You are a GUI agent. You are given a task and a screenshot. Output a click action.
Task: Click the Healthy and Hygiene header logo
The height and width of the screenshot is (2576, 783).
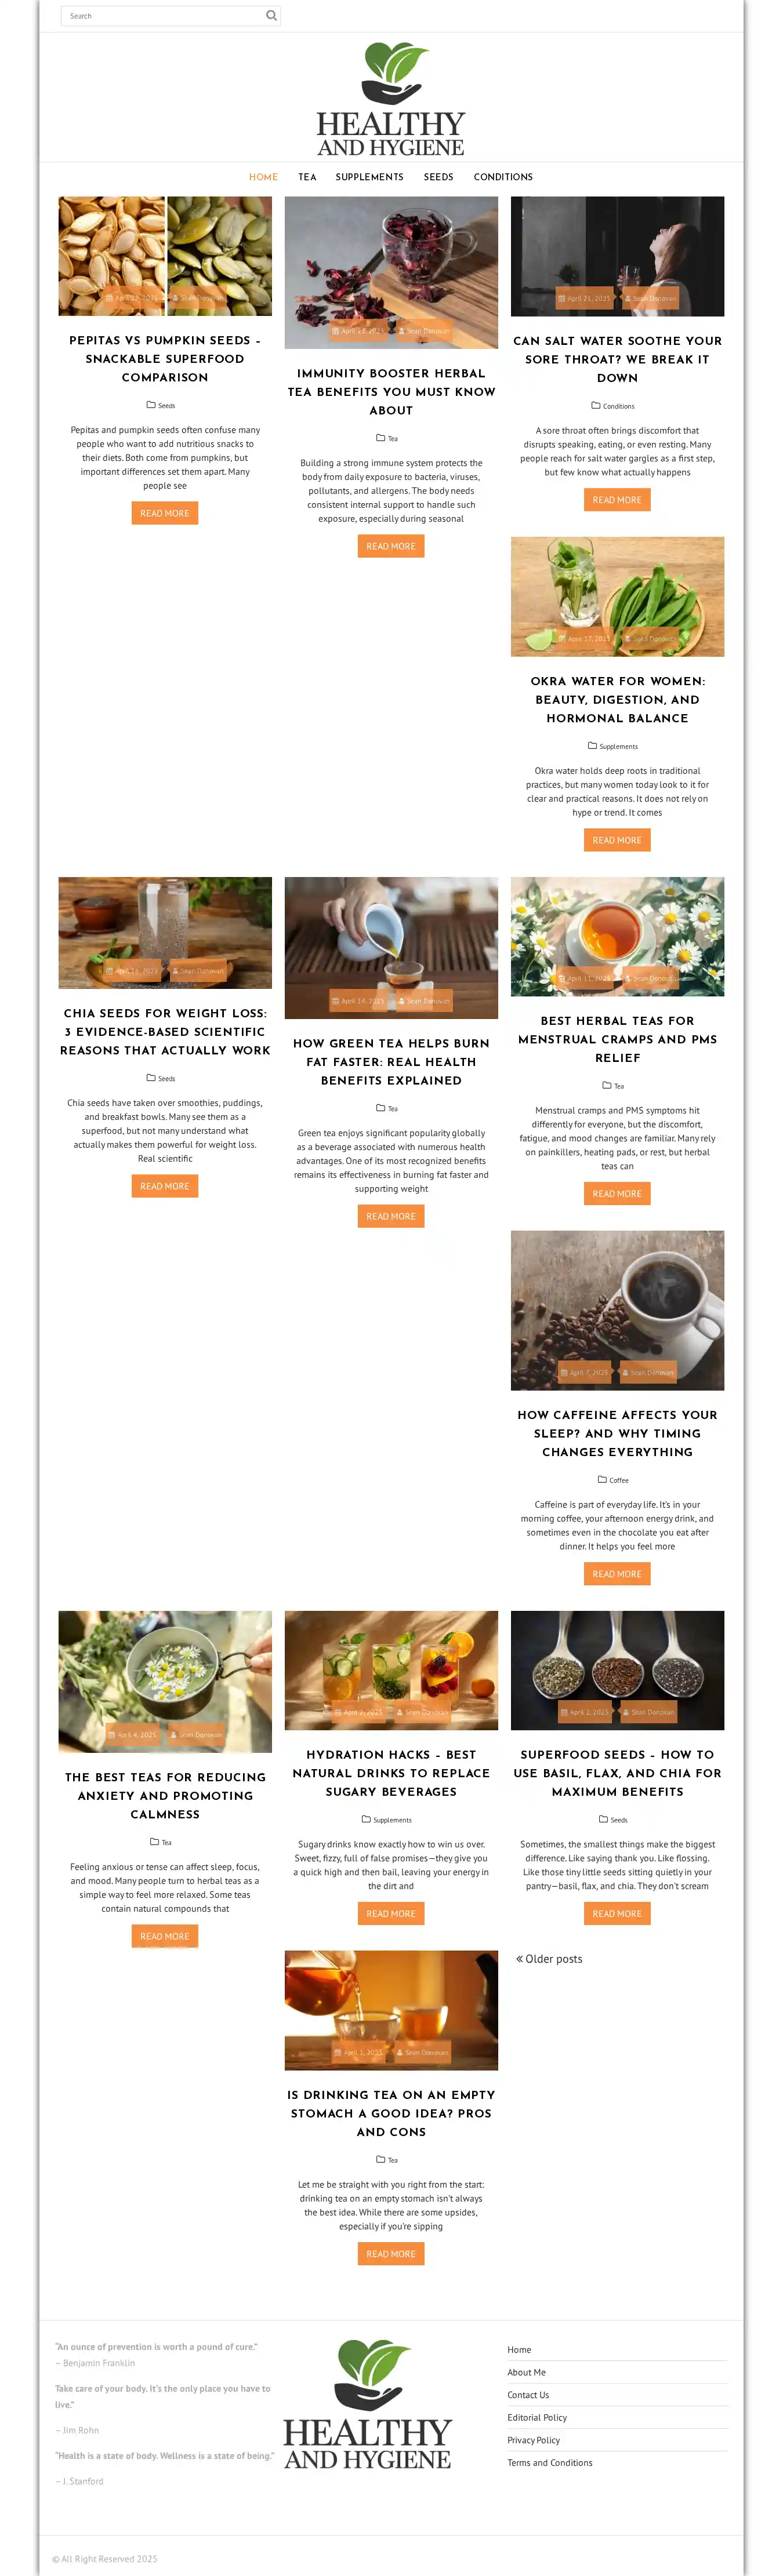pos(391,100)
